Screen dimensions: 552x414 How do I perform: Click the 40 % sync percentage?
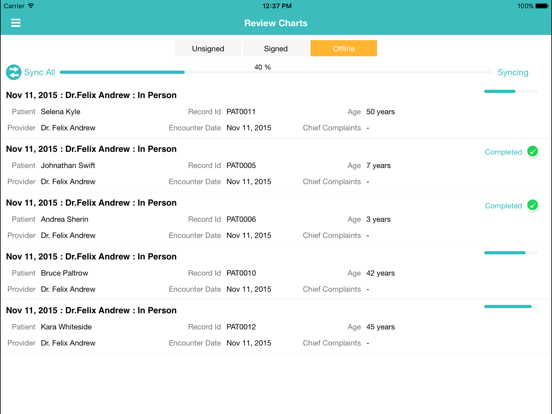tap(263, 67)
